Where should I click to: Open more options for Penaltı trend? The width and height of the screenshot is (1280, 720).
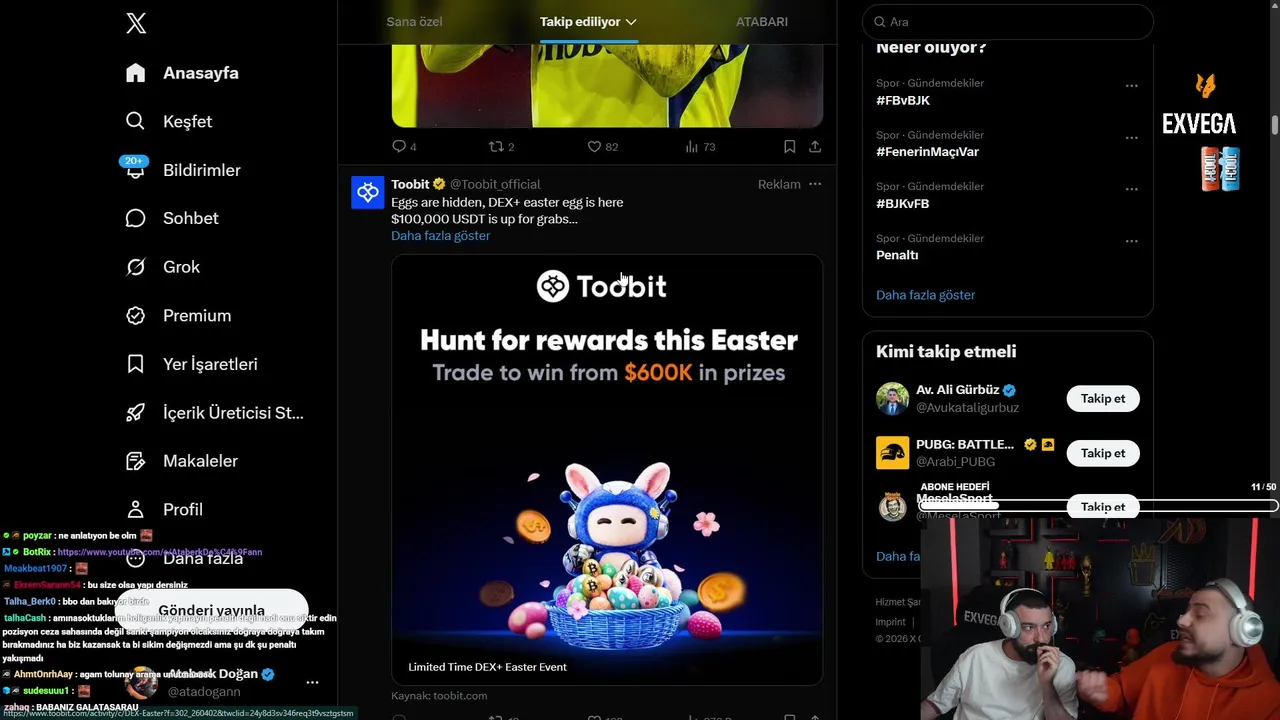click(1132, 241)
